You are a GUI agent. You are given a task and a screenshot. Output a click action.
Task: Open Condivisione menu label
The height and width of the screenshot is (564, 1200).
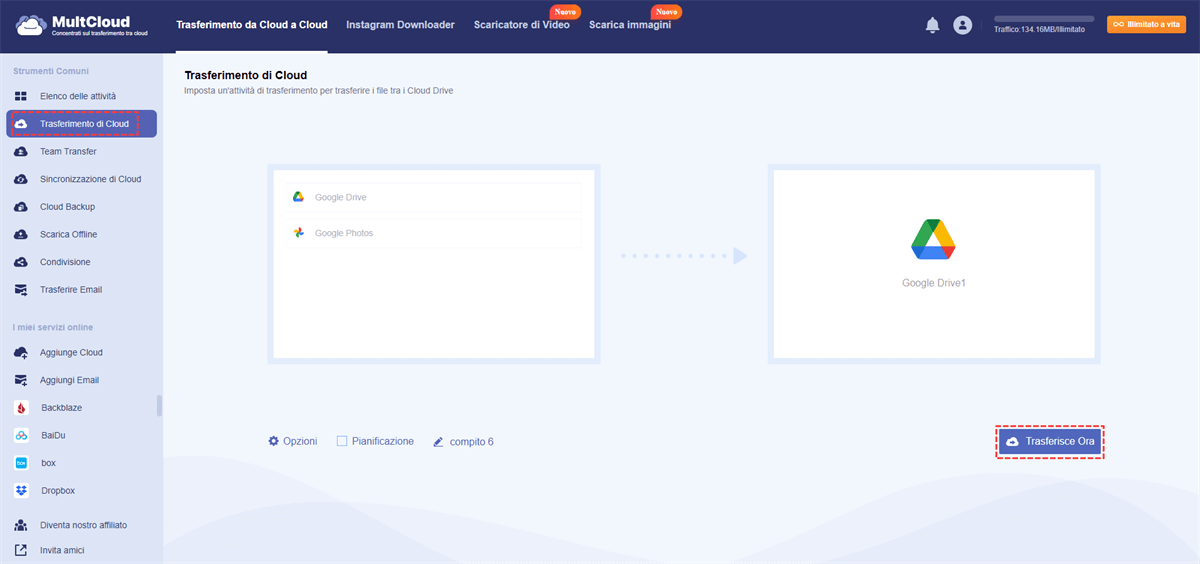(x=65, y=262)
